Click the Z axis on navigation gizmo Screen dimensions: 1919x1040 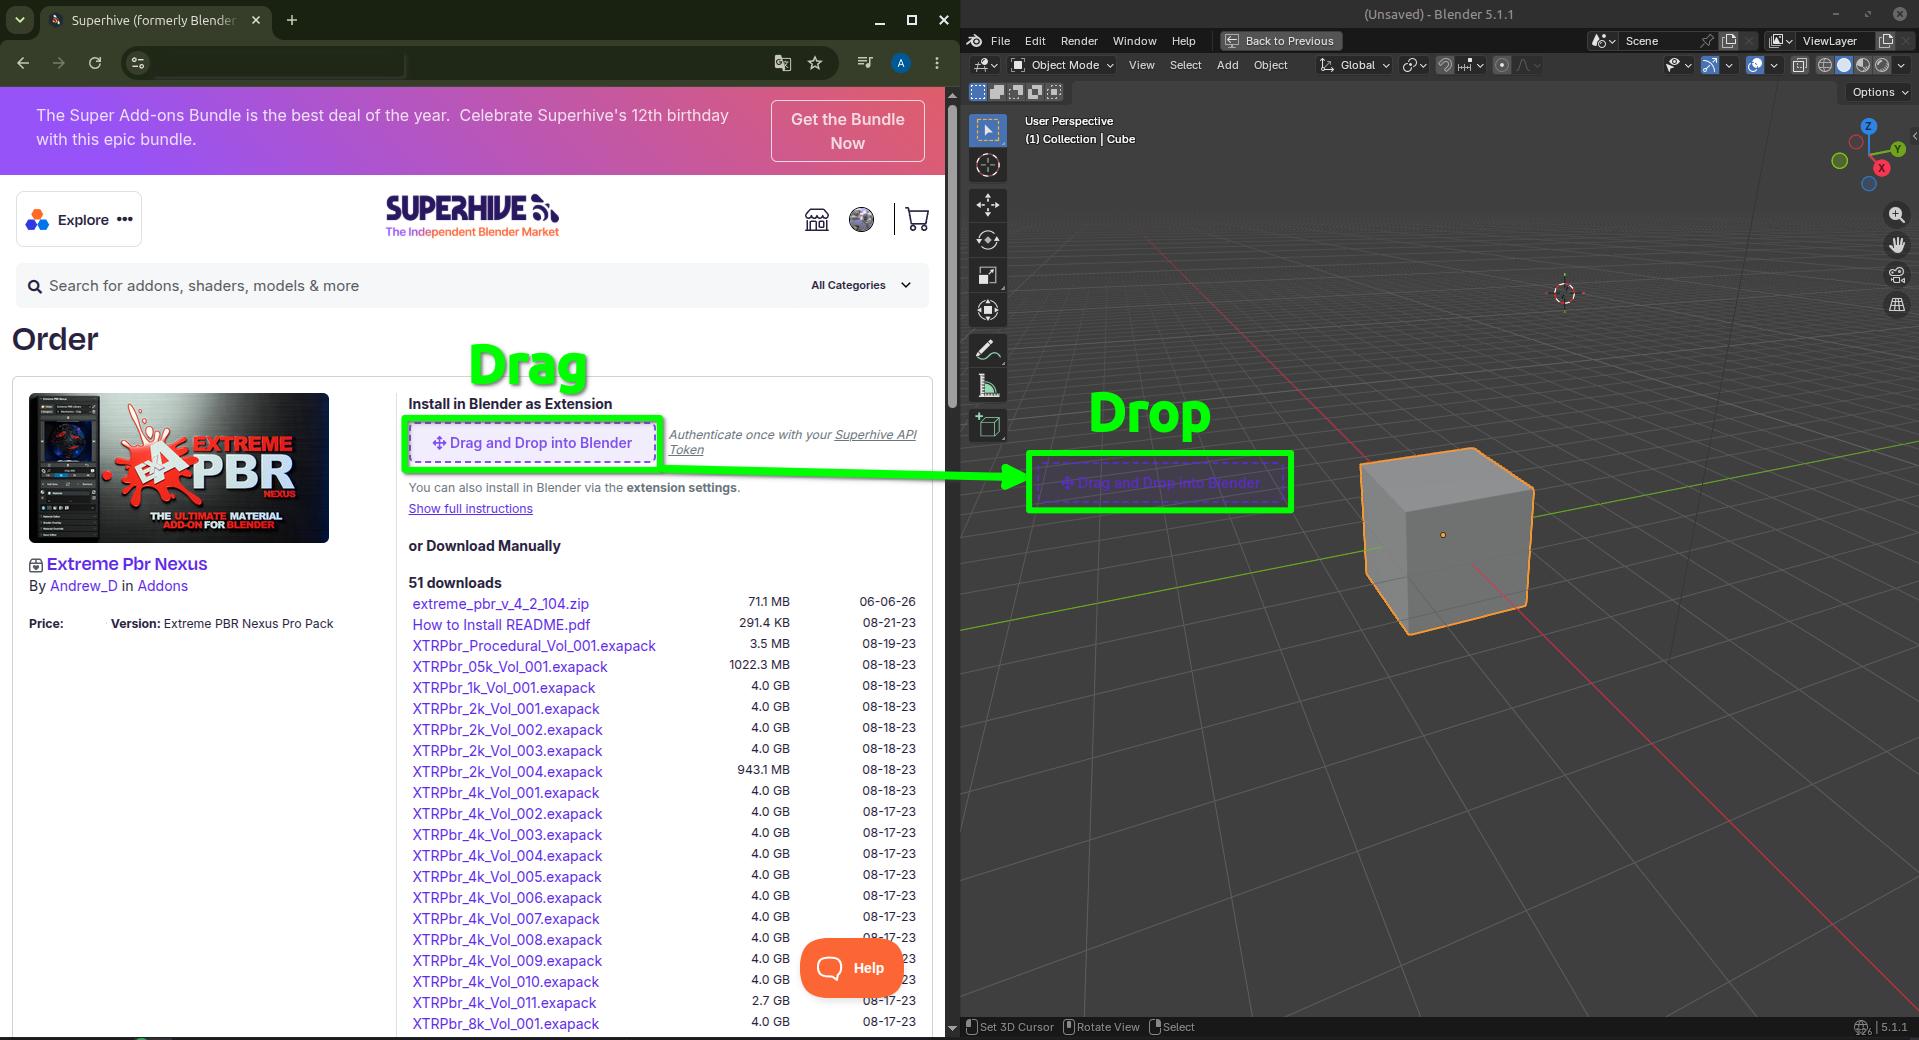click(x=1868, y=127)
